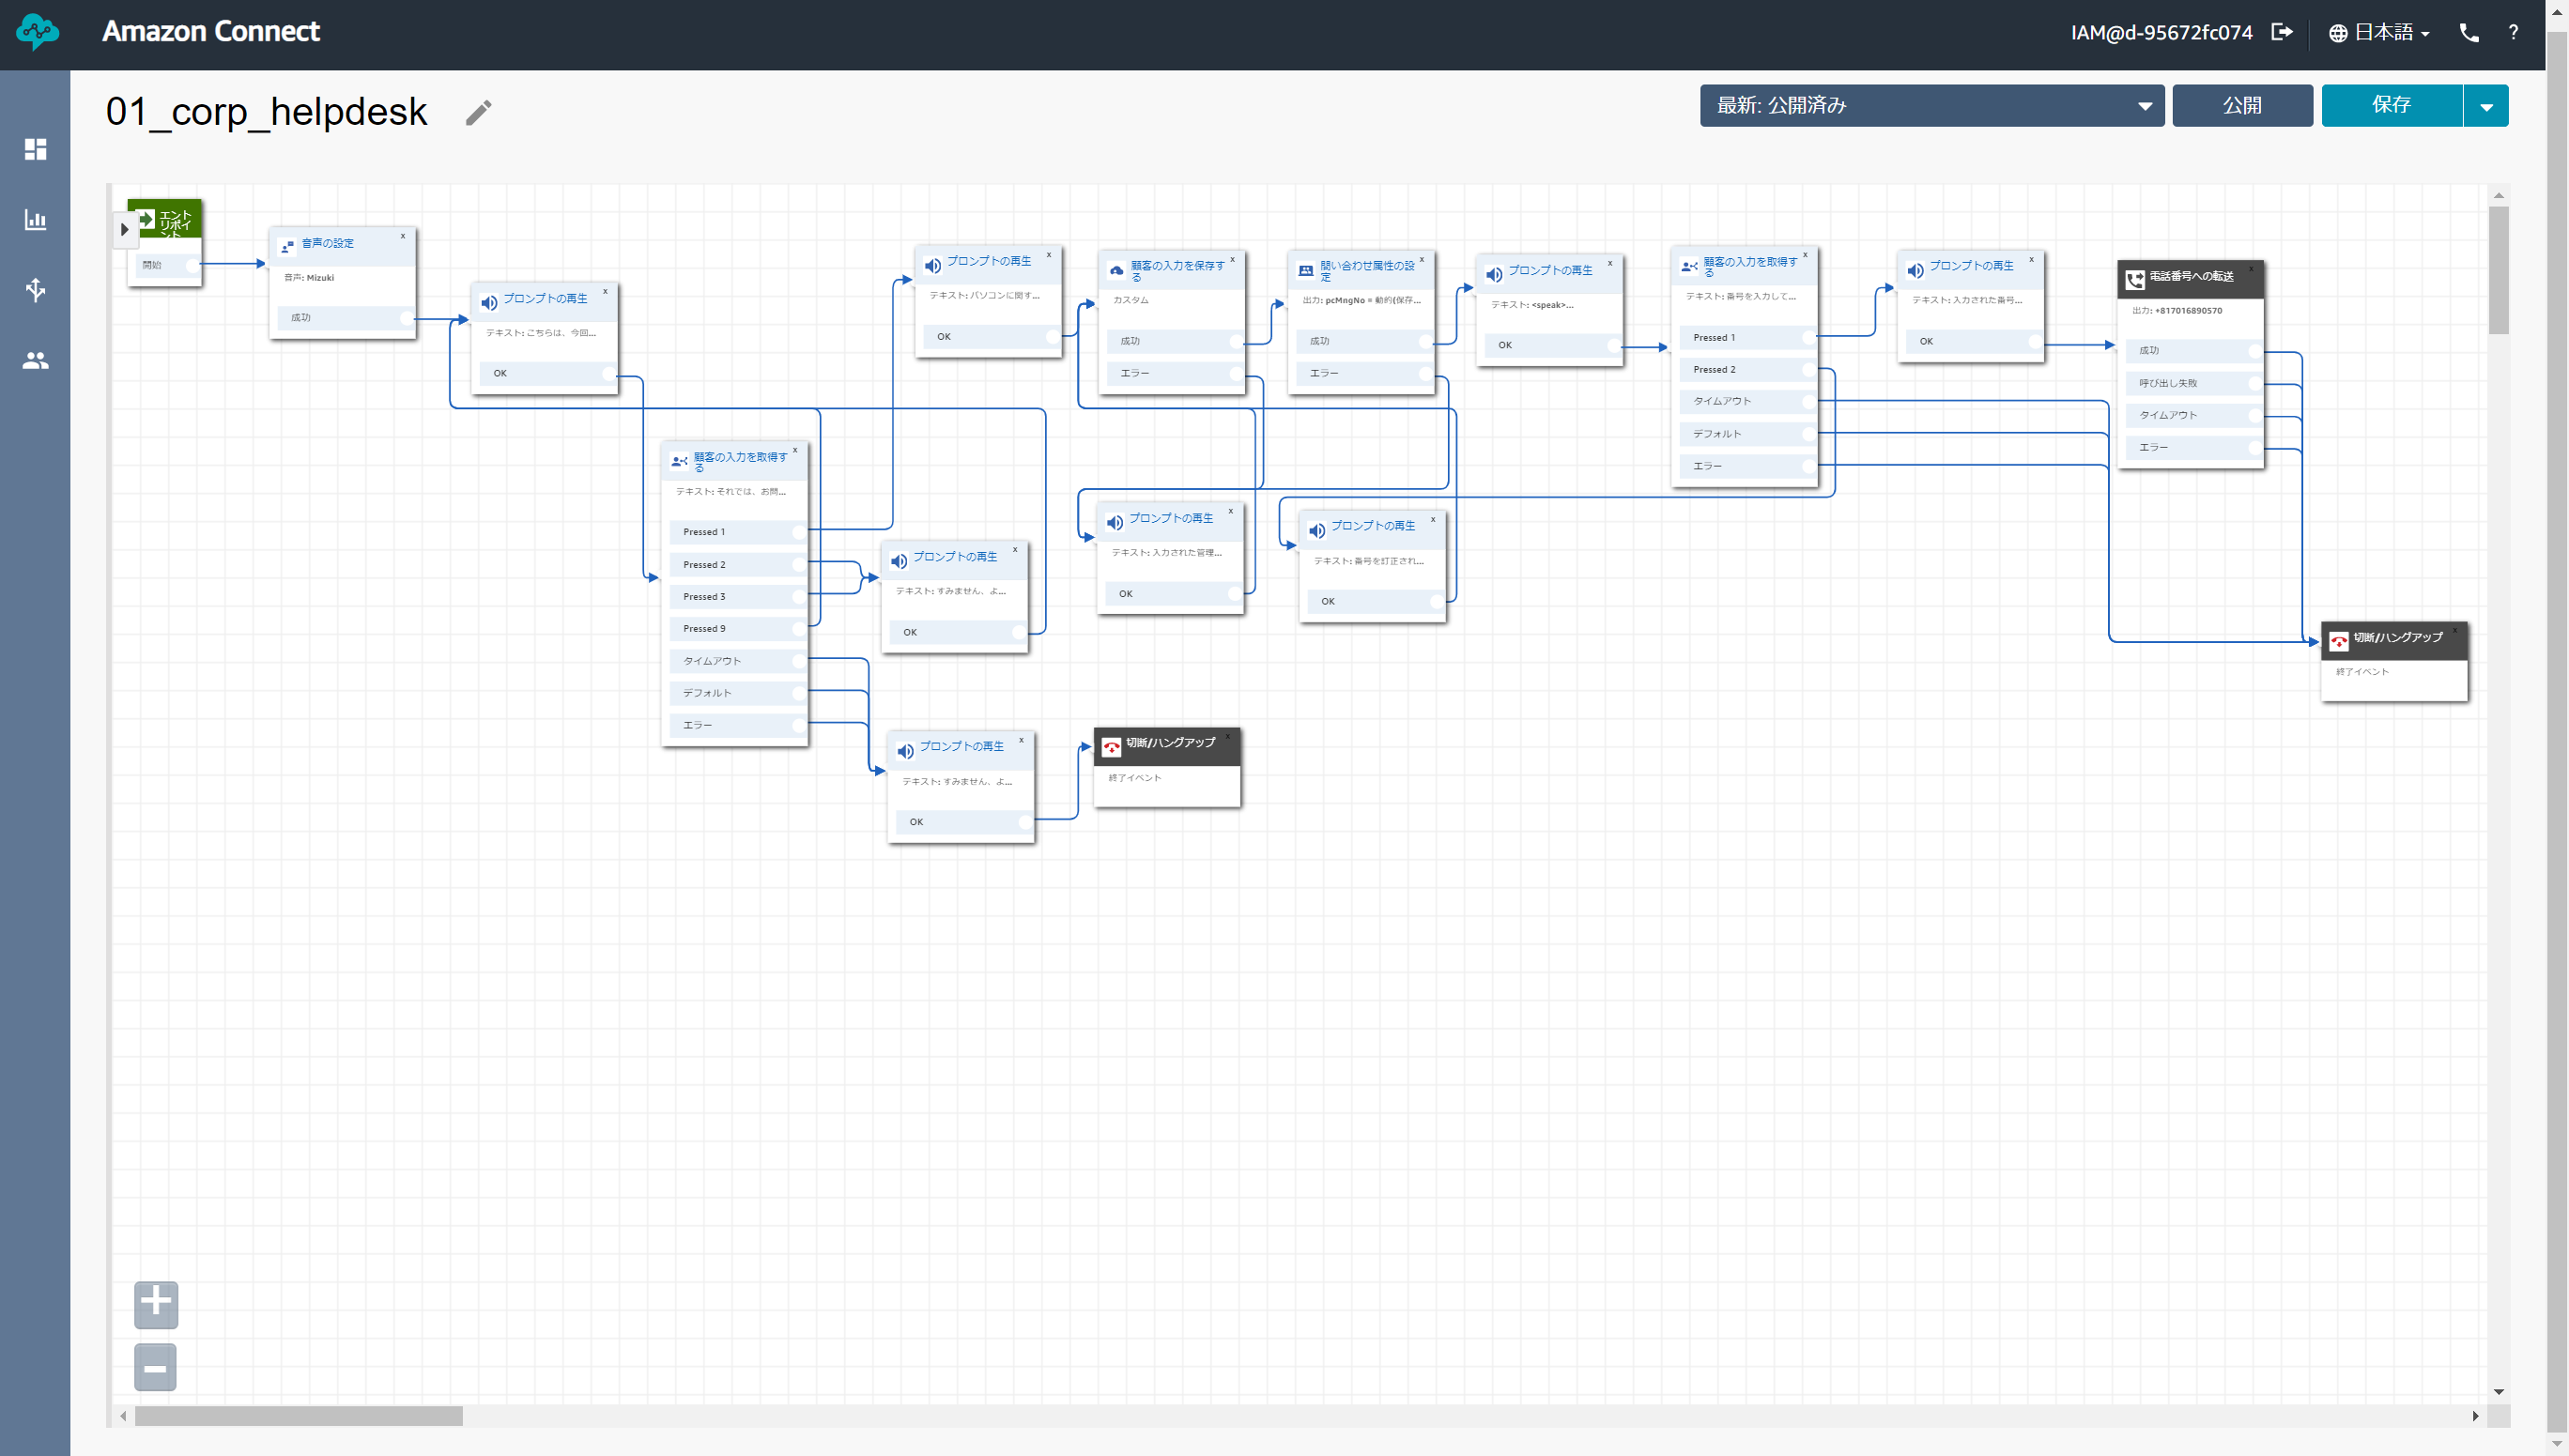Viewport: 2569px width, 1456px height.
Task: Click the 問い合わせ属性の設定 block icon
Action: point(1305,270)
